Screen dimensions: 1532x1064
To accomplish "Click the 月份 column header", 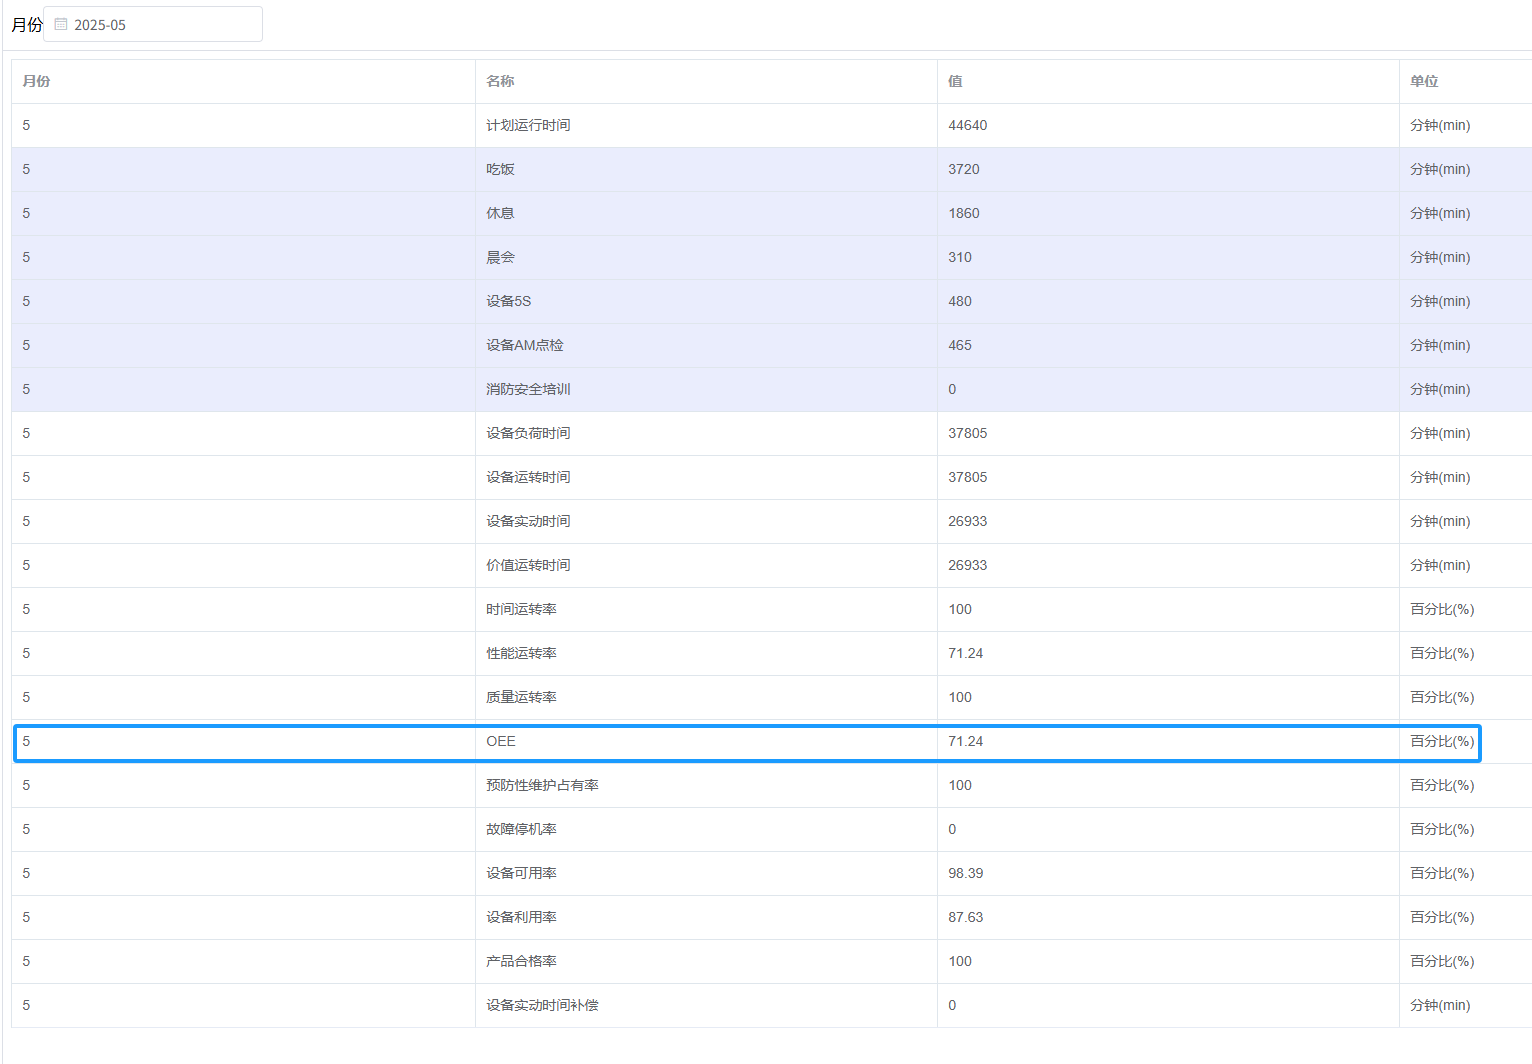I will click(x=36, y=81).
